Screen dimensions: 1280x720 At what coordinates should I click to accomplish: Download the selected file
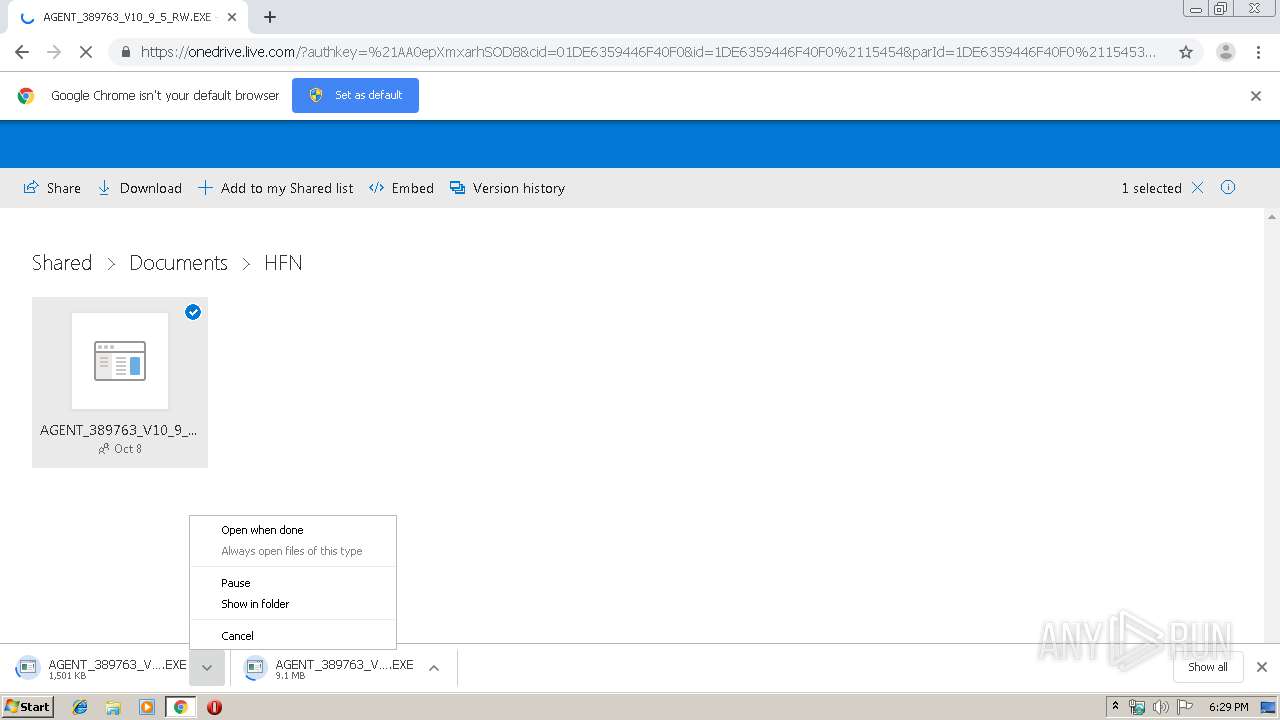(139, 188)
